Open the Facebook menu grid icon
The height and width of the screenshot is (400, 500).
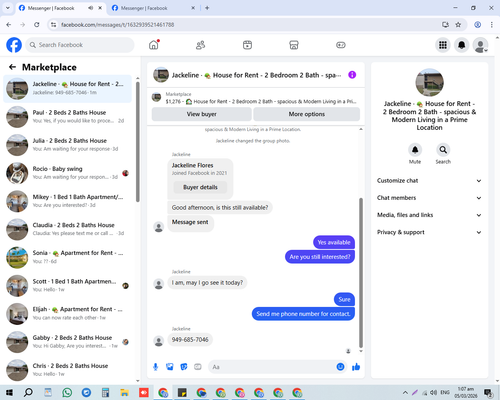point(443,45)
